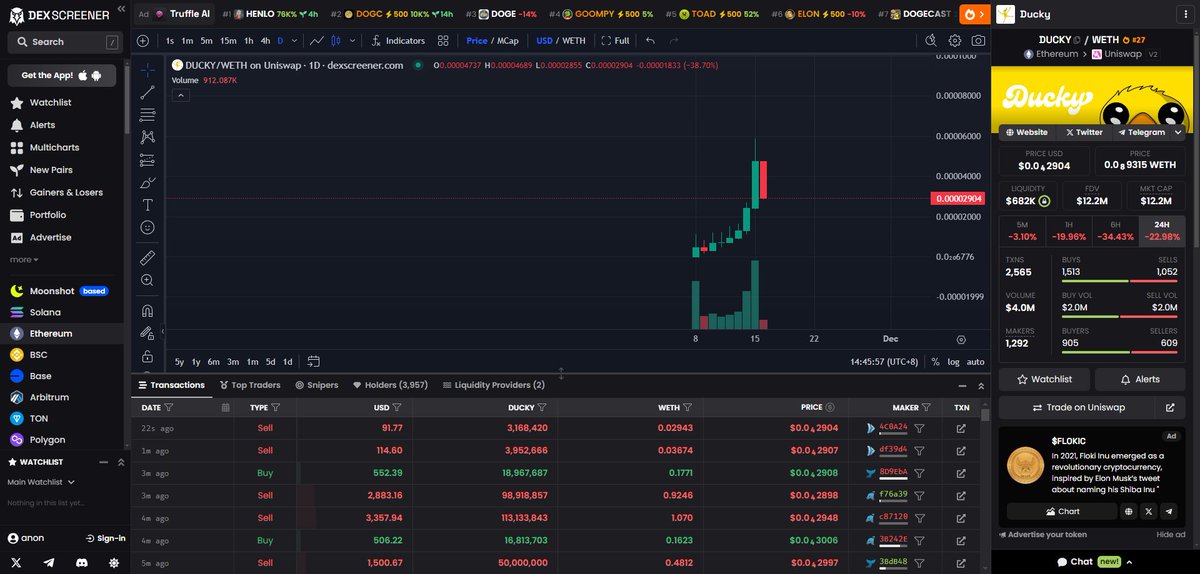Filter transactions by DATE column
This screenshot has height=574, width=1200.
169,407
